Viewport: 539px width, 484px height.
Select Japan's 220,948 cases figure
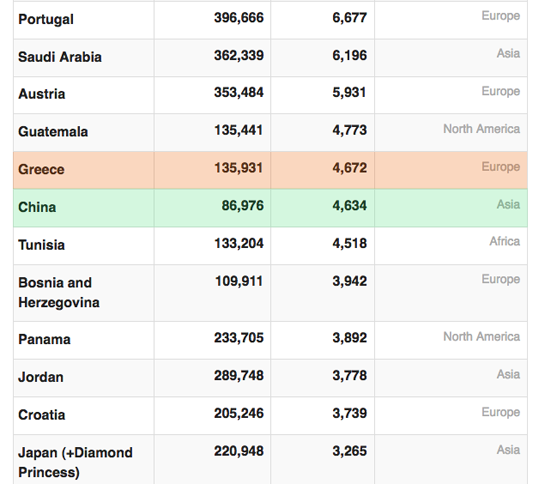coord(239,451)
